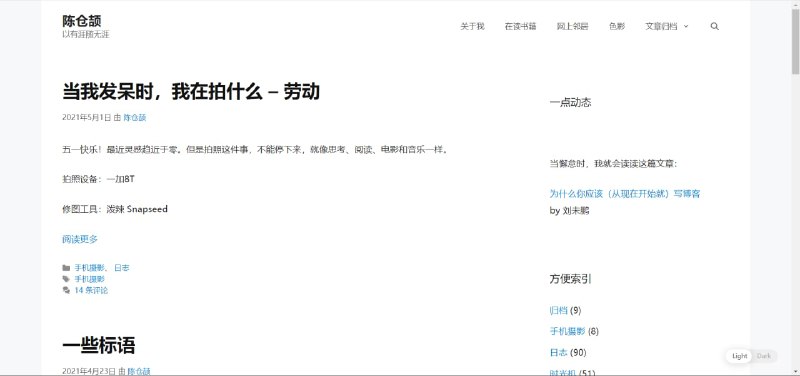The width and height of the screenshot is (800, 376).
Task: Click the site title 陈仓颉 in header
Action: tap(82, 21)
